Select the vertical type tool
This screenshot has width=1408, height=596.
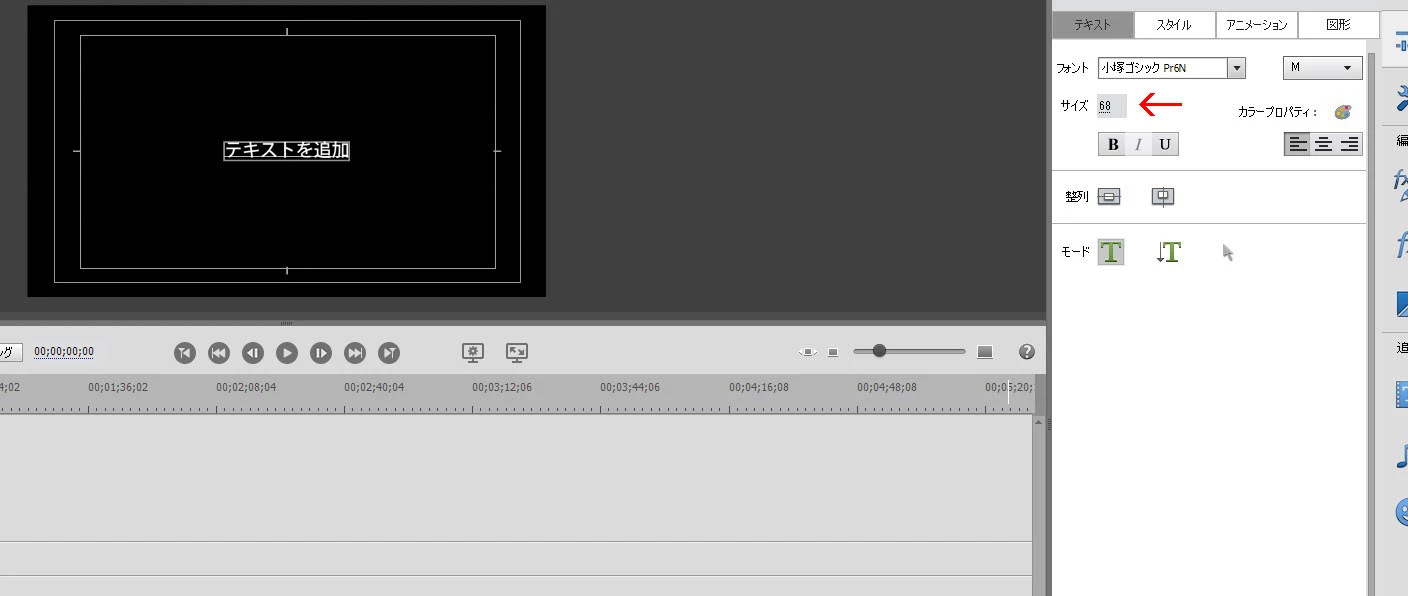click(x=1168, y=252)
